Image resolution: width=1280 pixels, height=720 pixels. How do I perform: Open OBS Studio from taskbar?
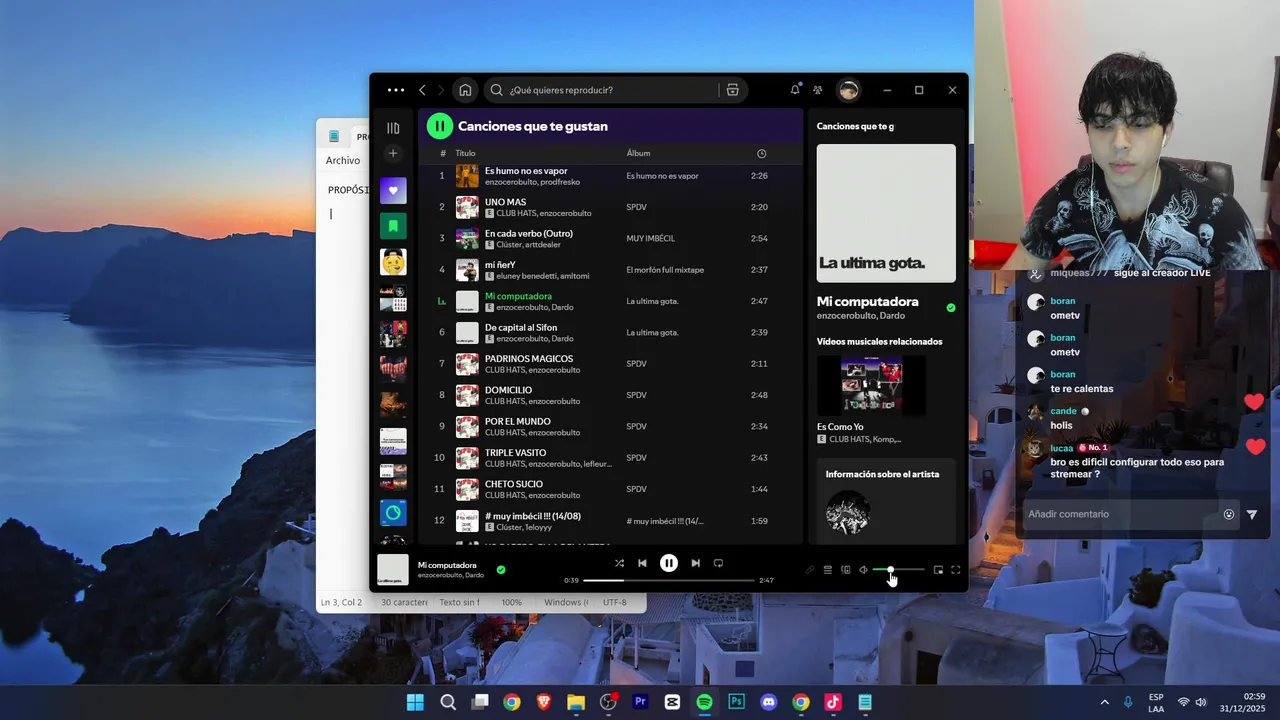(608, 702)
